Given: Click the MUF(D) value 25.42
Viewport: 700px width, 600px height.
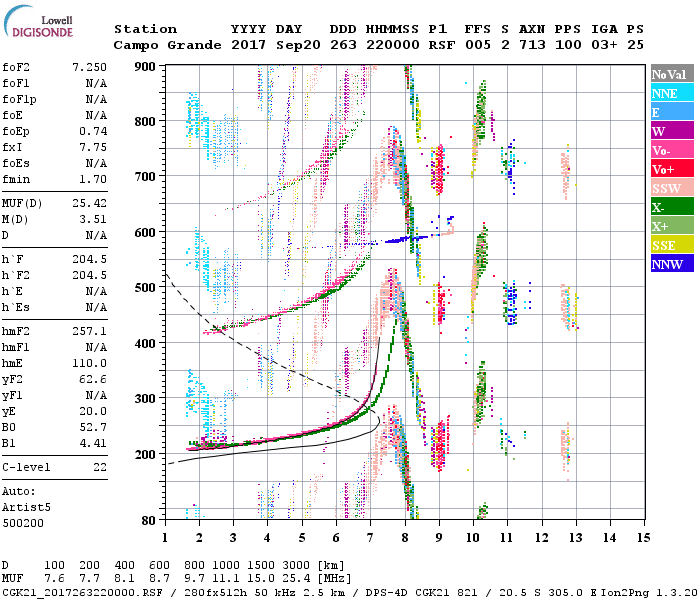Looking at the screenshot, I should pos(89,204).
